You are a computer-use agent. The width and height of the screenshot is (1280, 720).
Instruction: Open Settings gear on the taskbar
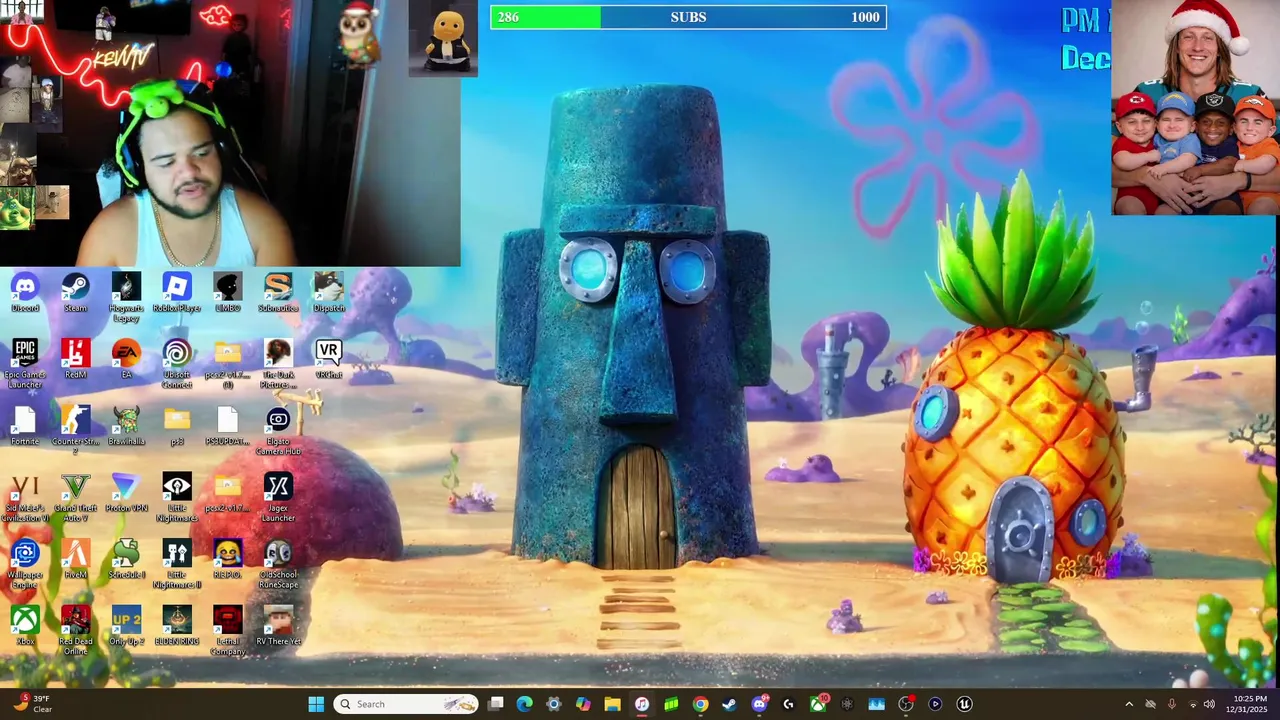[x=554, y=704]
